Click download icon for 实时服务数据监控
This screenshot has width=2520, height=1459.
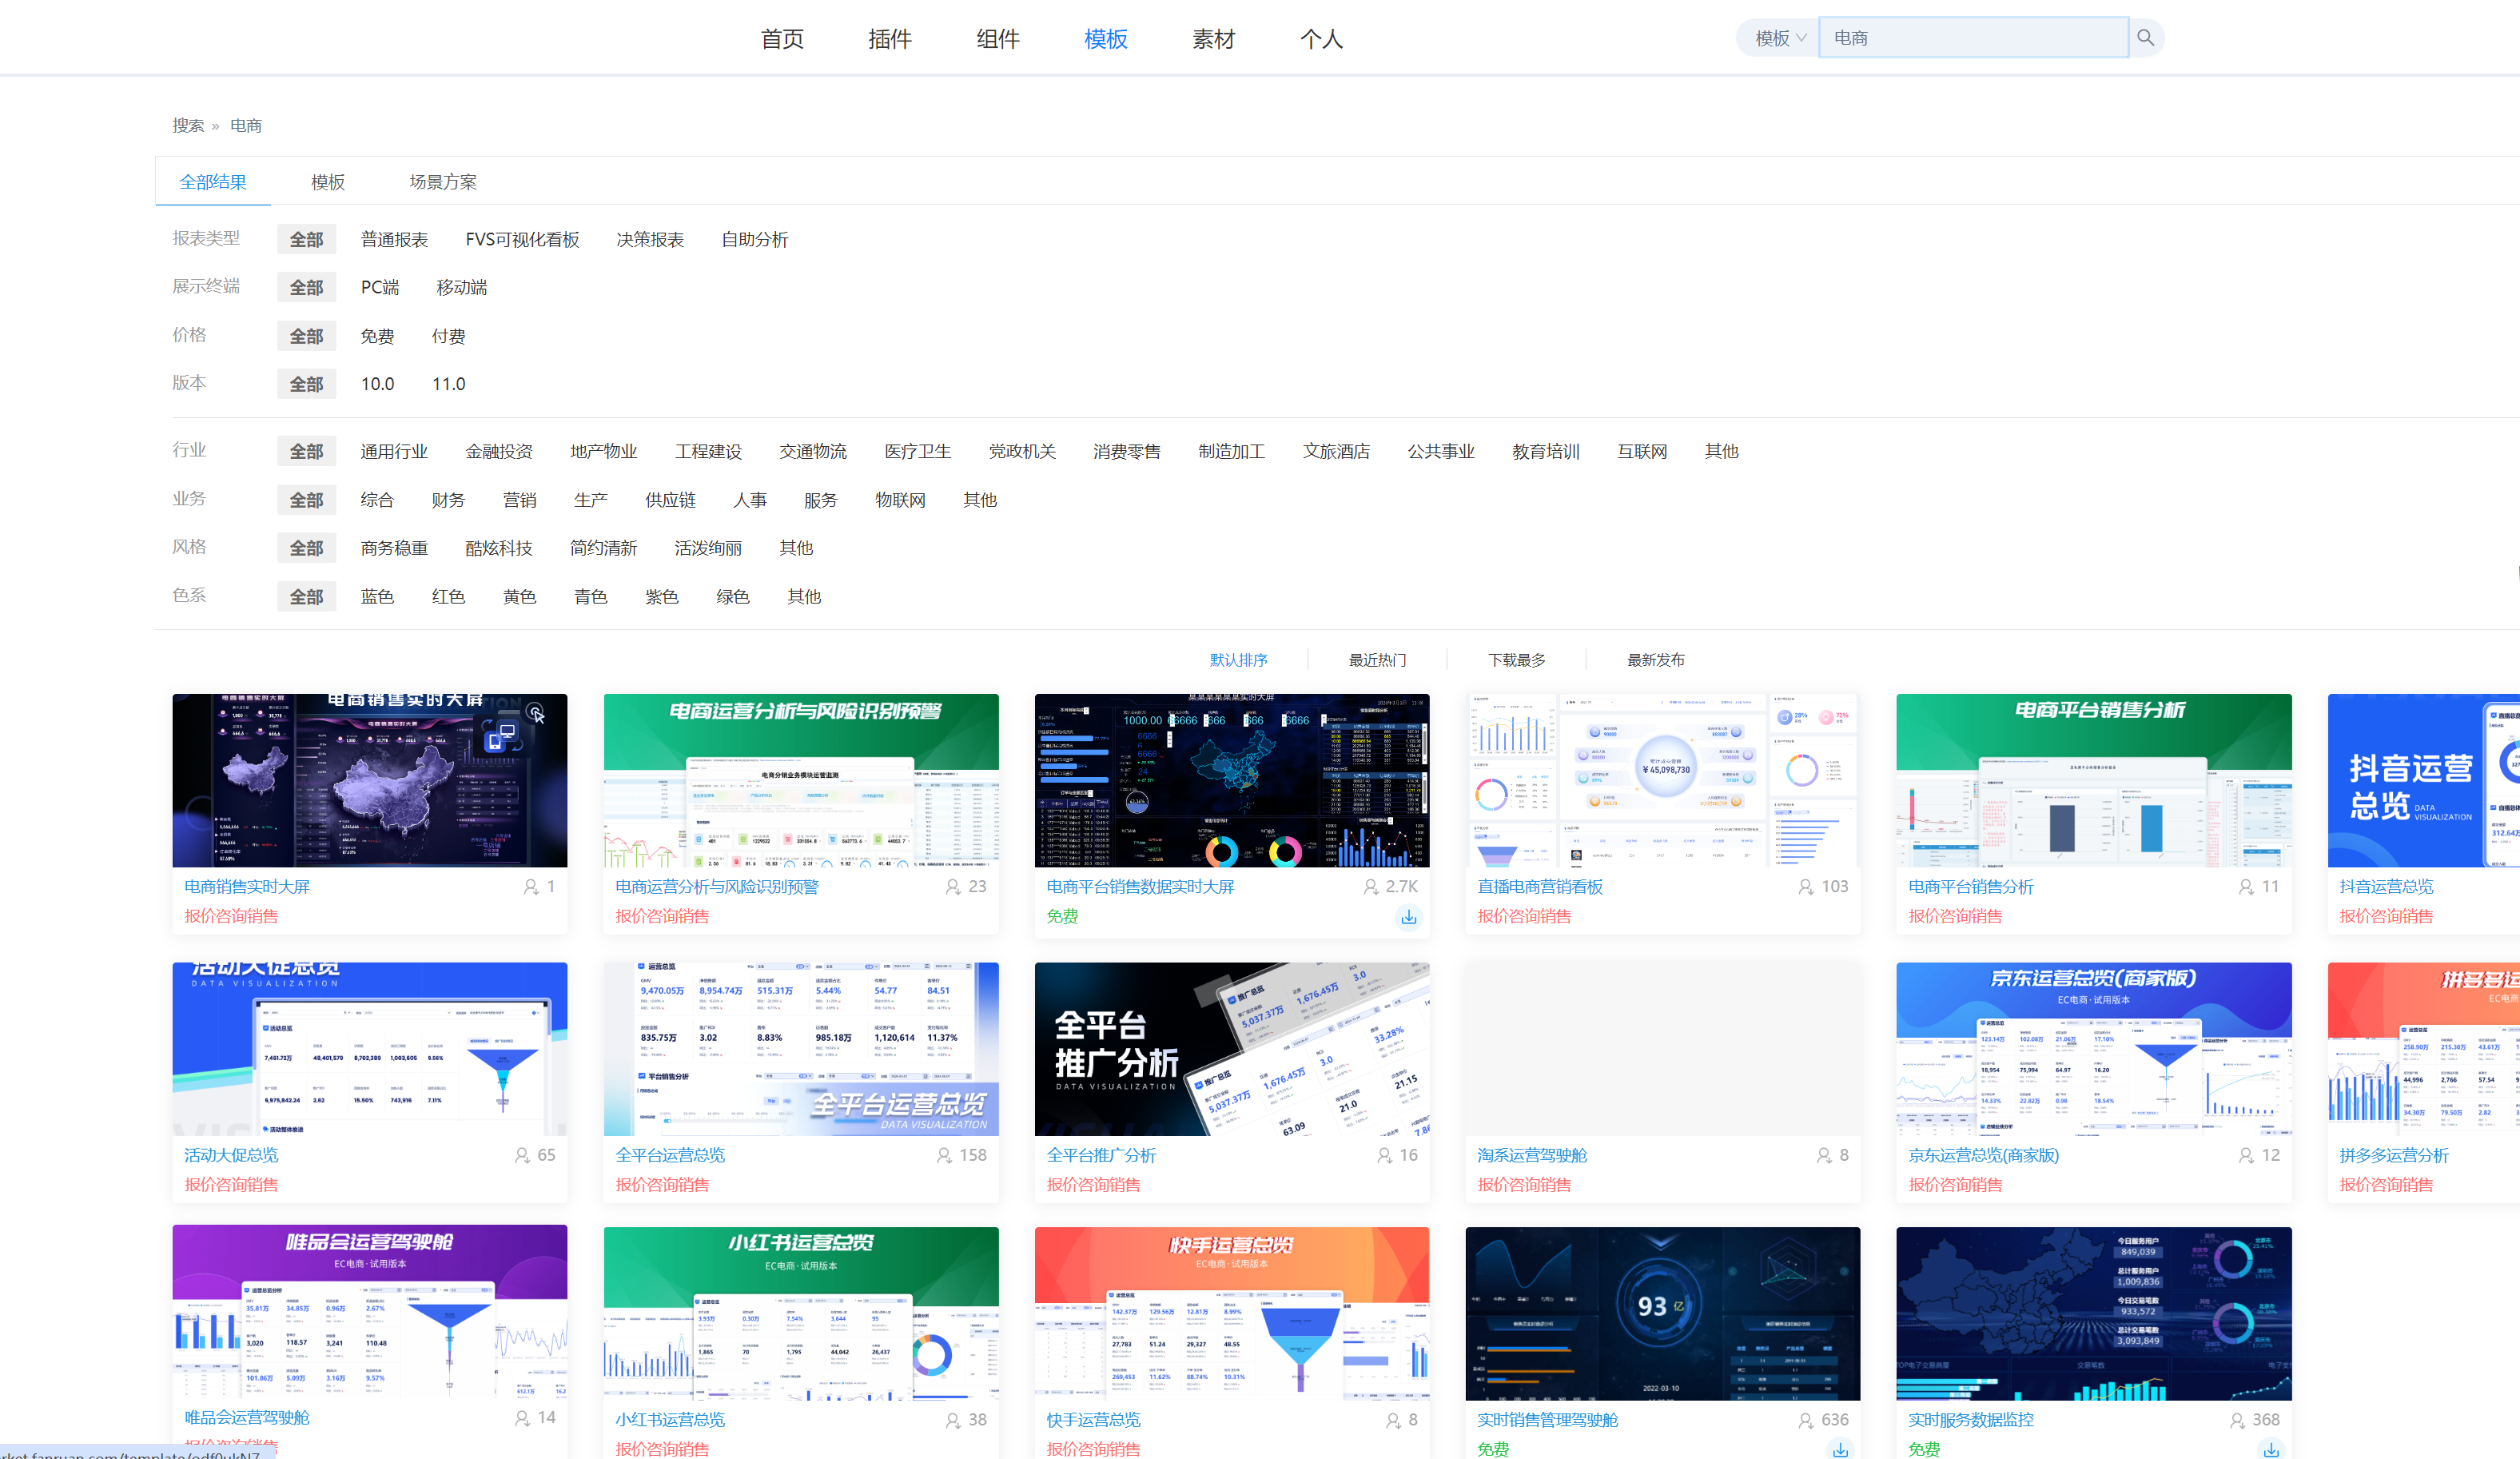click(x=2271, y=1450)
